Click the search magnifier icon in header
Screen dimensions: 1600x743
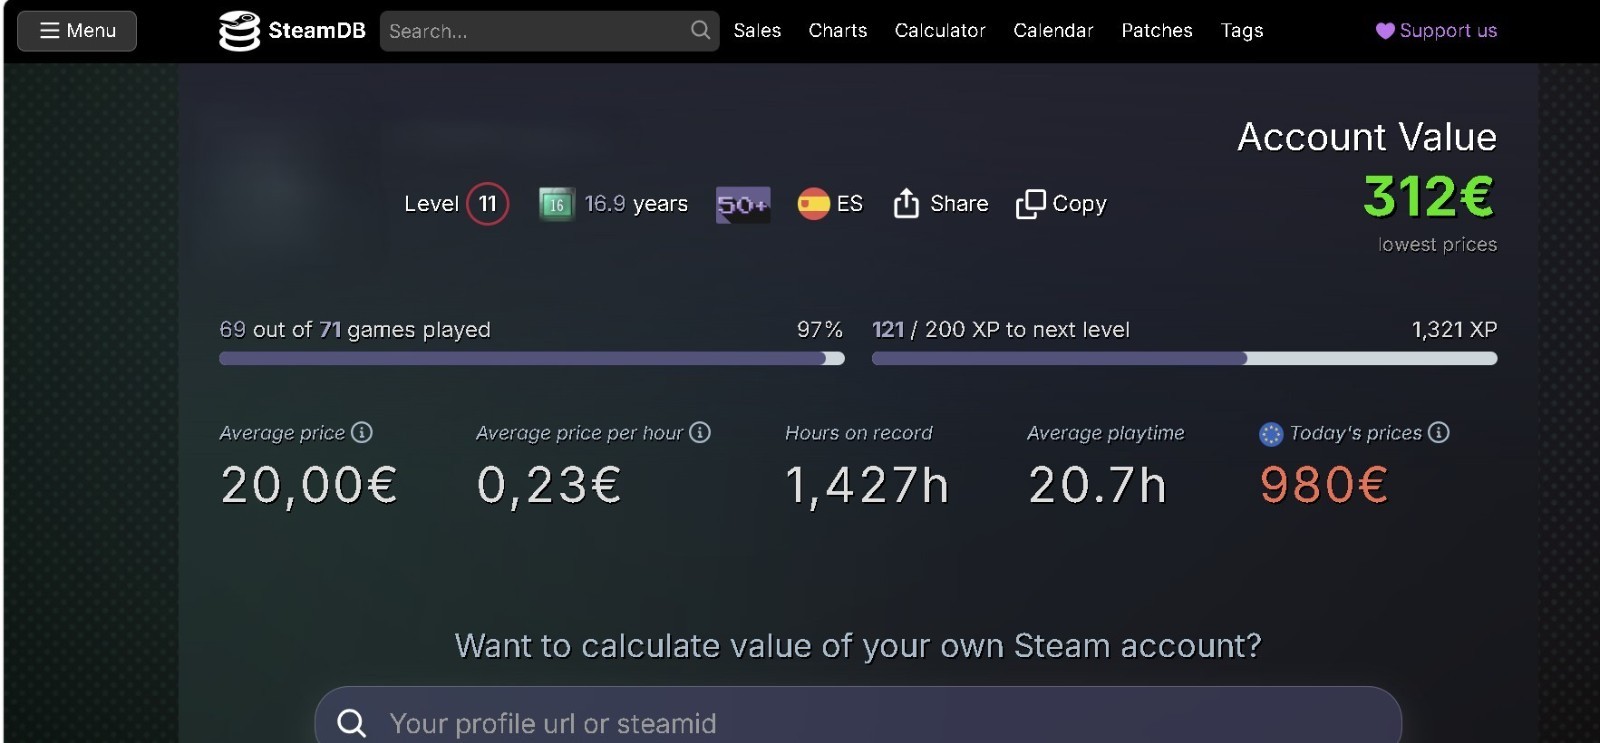coord(701,31)
